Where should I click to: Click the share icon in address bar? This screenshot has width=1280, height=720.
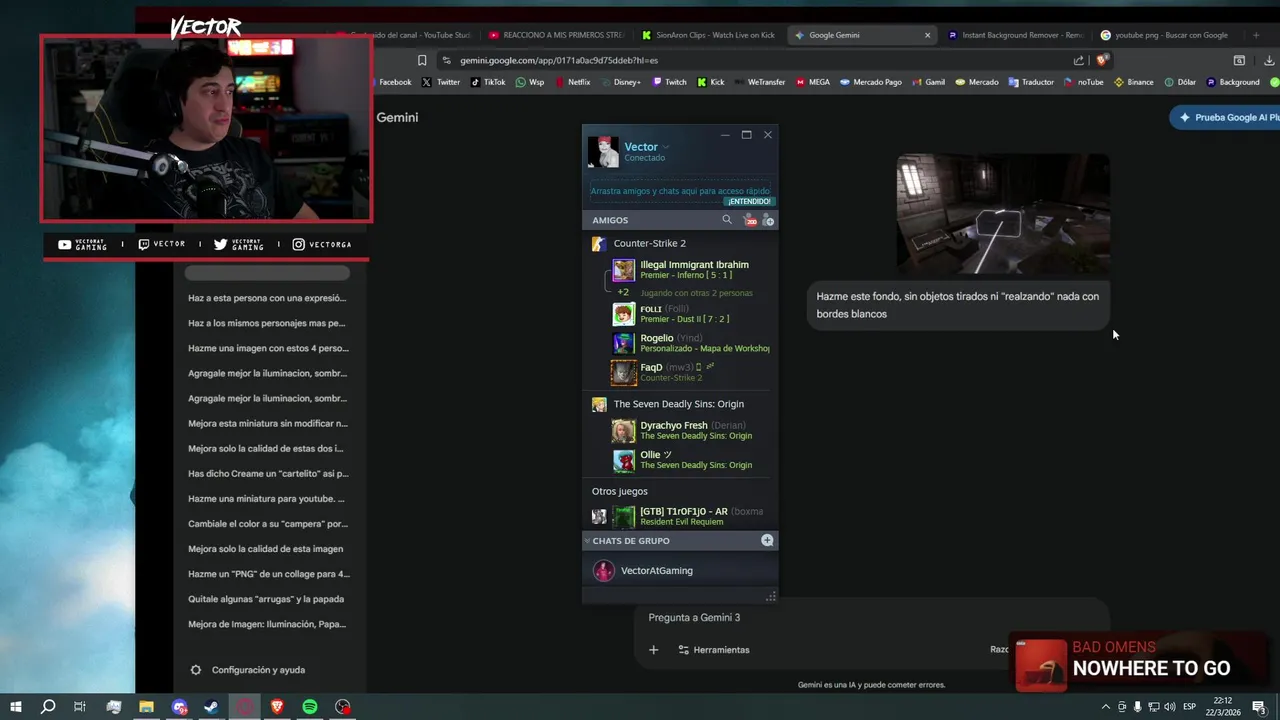(x=1079, y=60)
